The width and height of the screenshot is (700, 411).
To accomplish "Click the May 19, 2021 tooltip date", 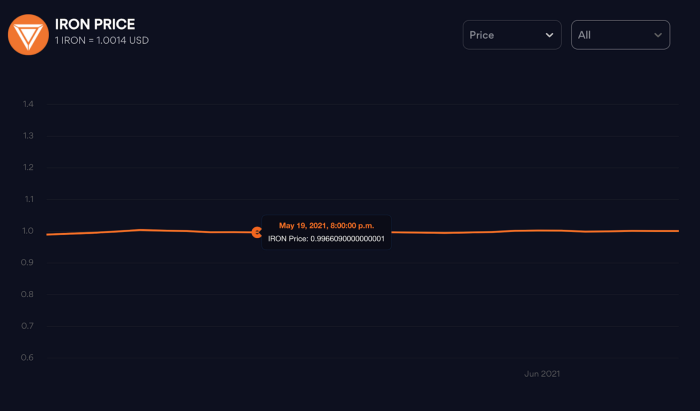I will point(326,226).
